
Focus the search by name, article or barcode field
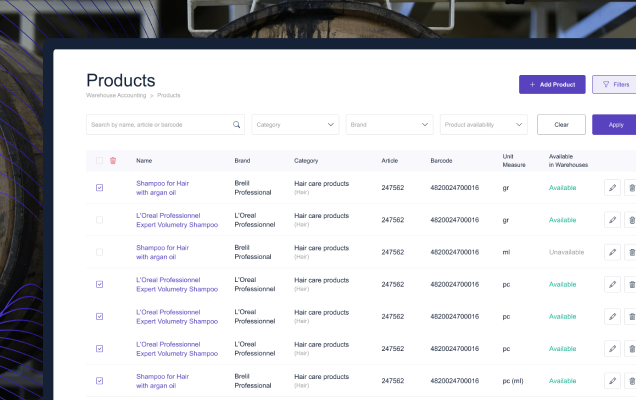coord(165,125)
